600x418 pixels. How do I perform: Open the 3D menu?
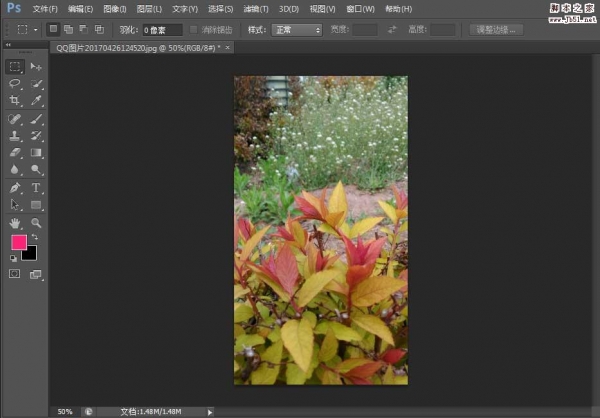tap(289, 9)
